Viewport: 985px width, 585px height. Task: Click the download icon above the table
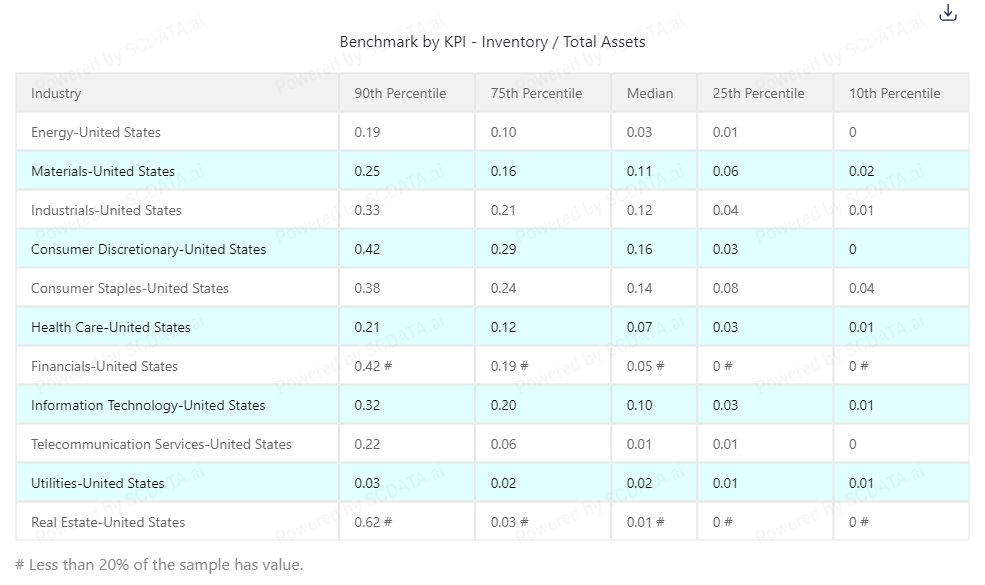coord(949,13)
